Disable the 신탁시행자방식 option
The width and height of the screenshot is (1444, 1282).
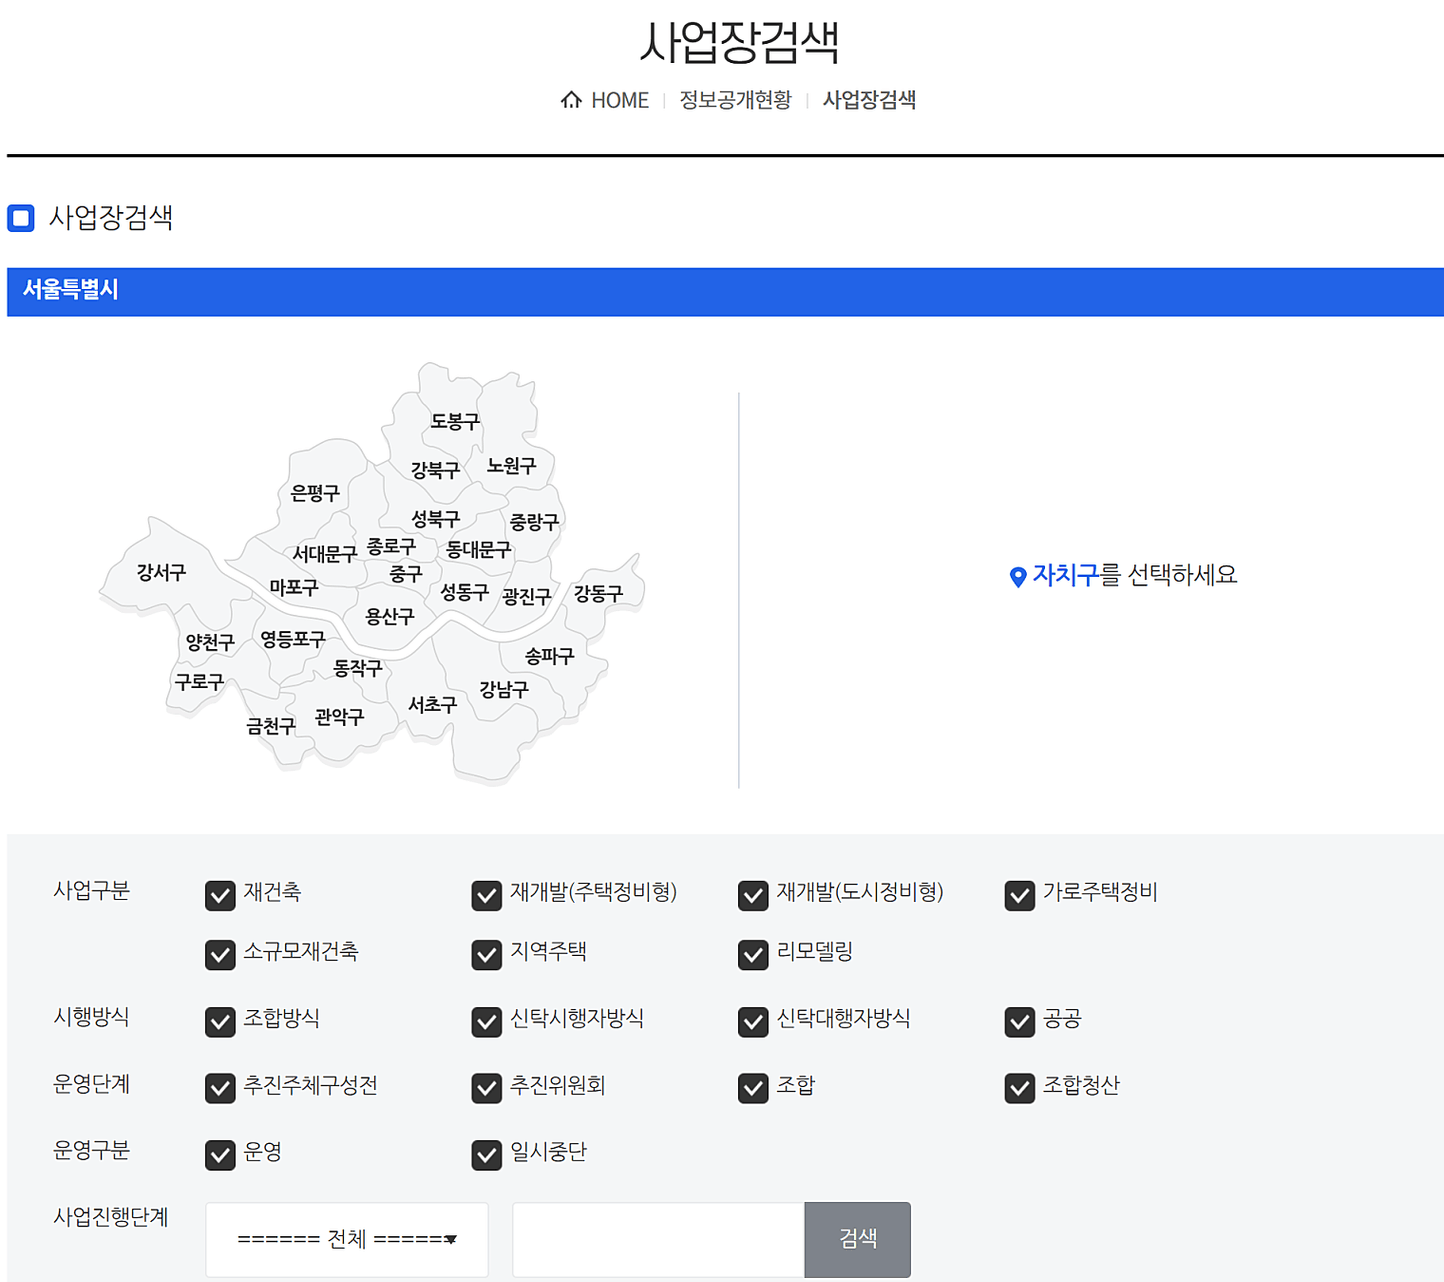(x=487, y=1022)
